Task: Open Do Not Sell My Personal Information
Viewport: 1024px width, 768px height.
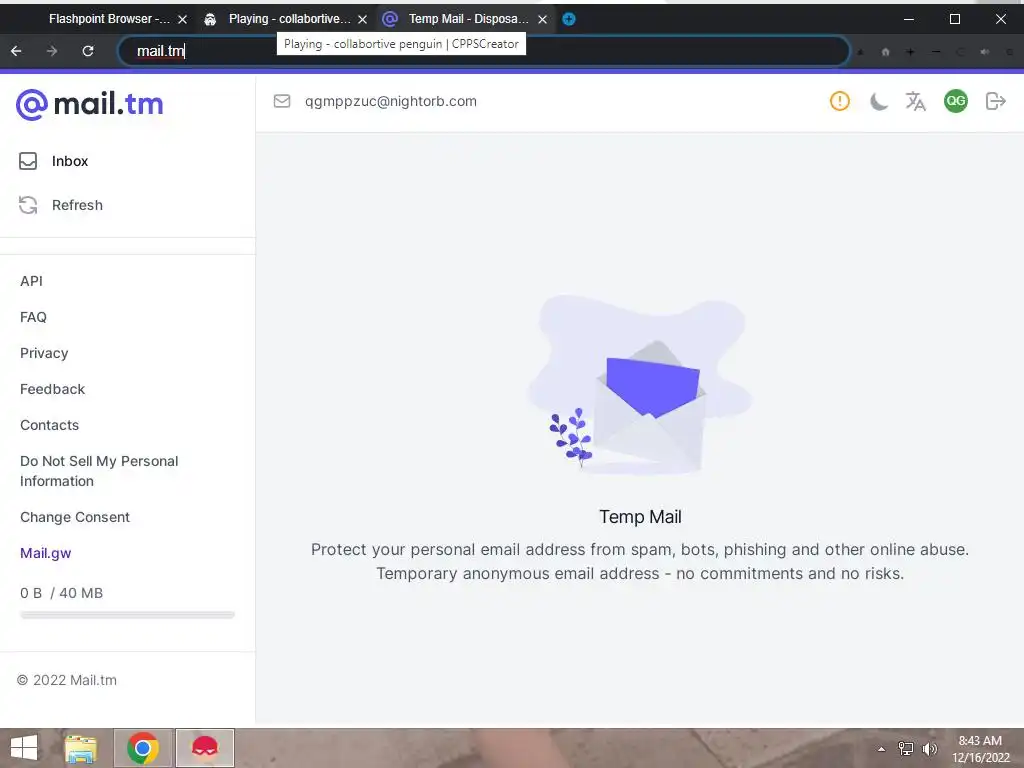Action: (x=99, y=471)
